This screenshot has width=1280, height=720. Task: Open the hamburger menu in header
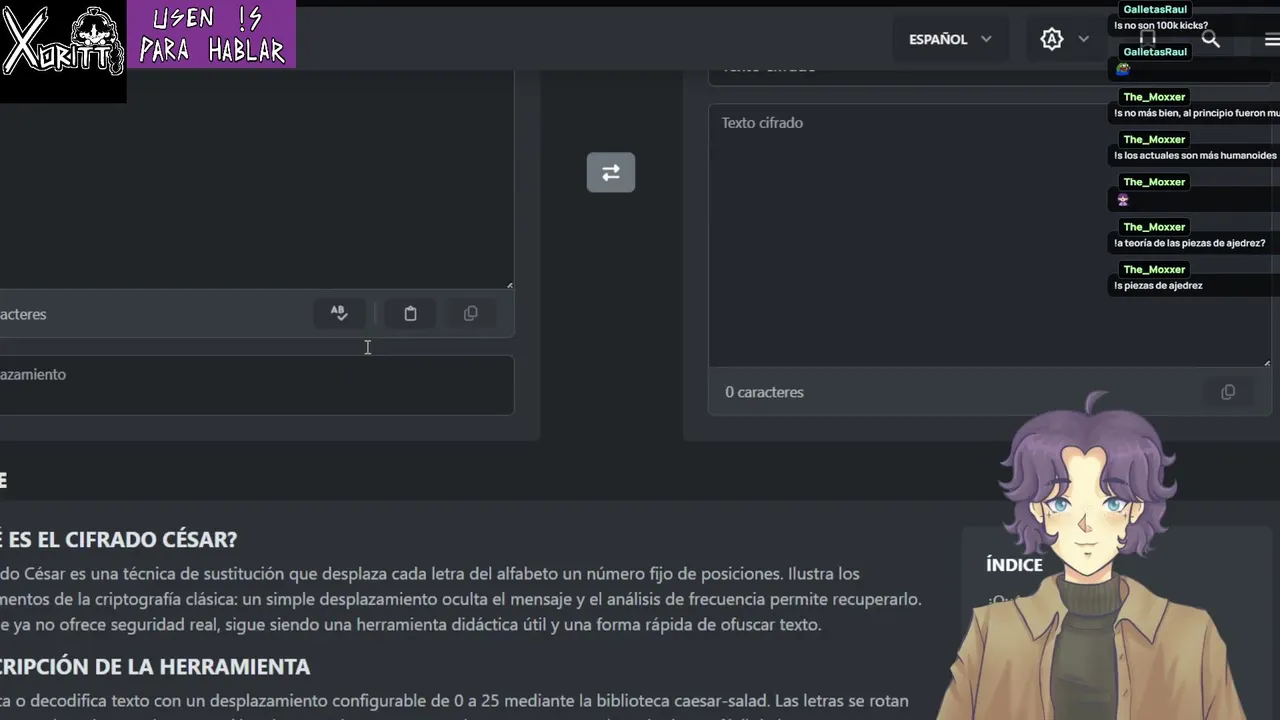[1271, 39]
